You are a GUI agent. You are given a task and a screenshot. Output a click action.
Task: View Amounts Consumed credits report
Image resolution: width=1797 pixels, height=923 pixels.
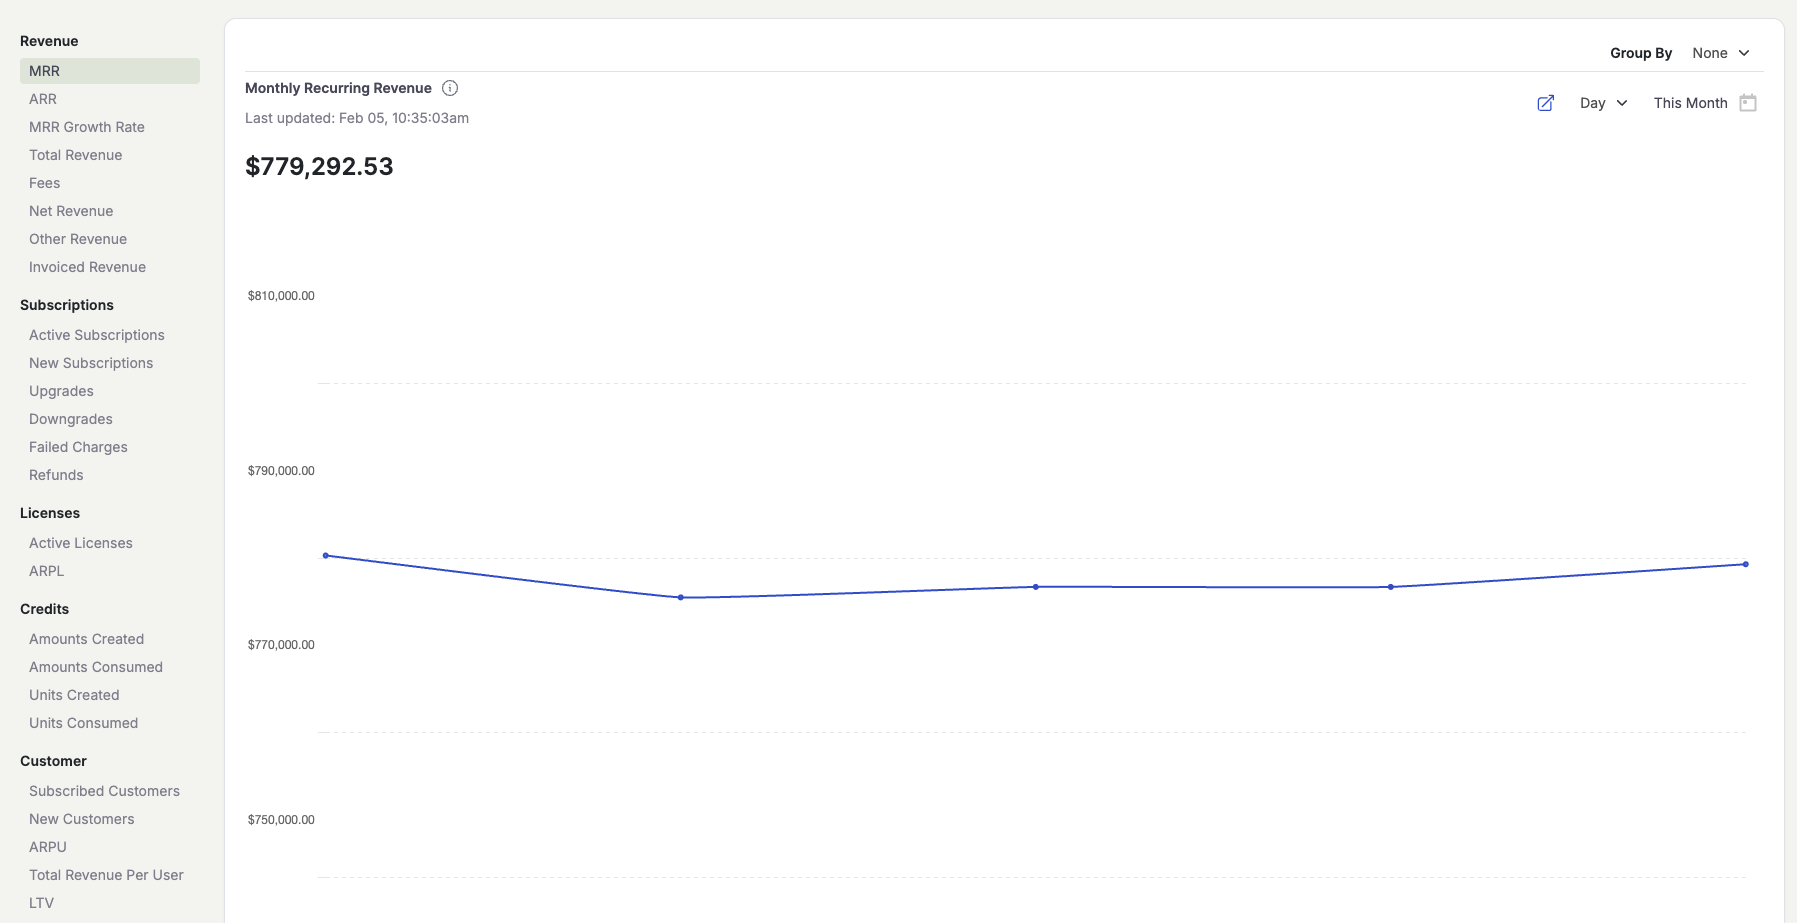point(96,667)
